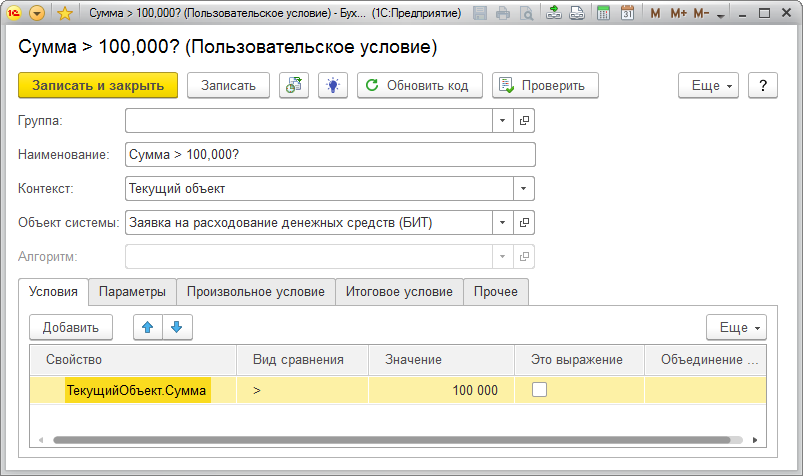Expand the Группа dropdown list

pyautogui.click(x=502, y=120)
